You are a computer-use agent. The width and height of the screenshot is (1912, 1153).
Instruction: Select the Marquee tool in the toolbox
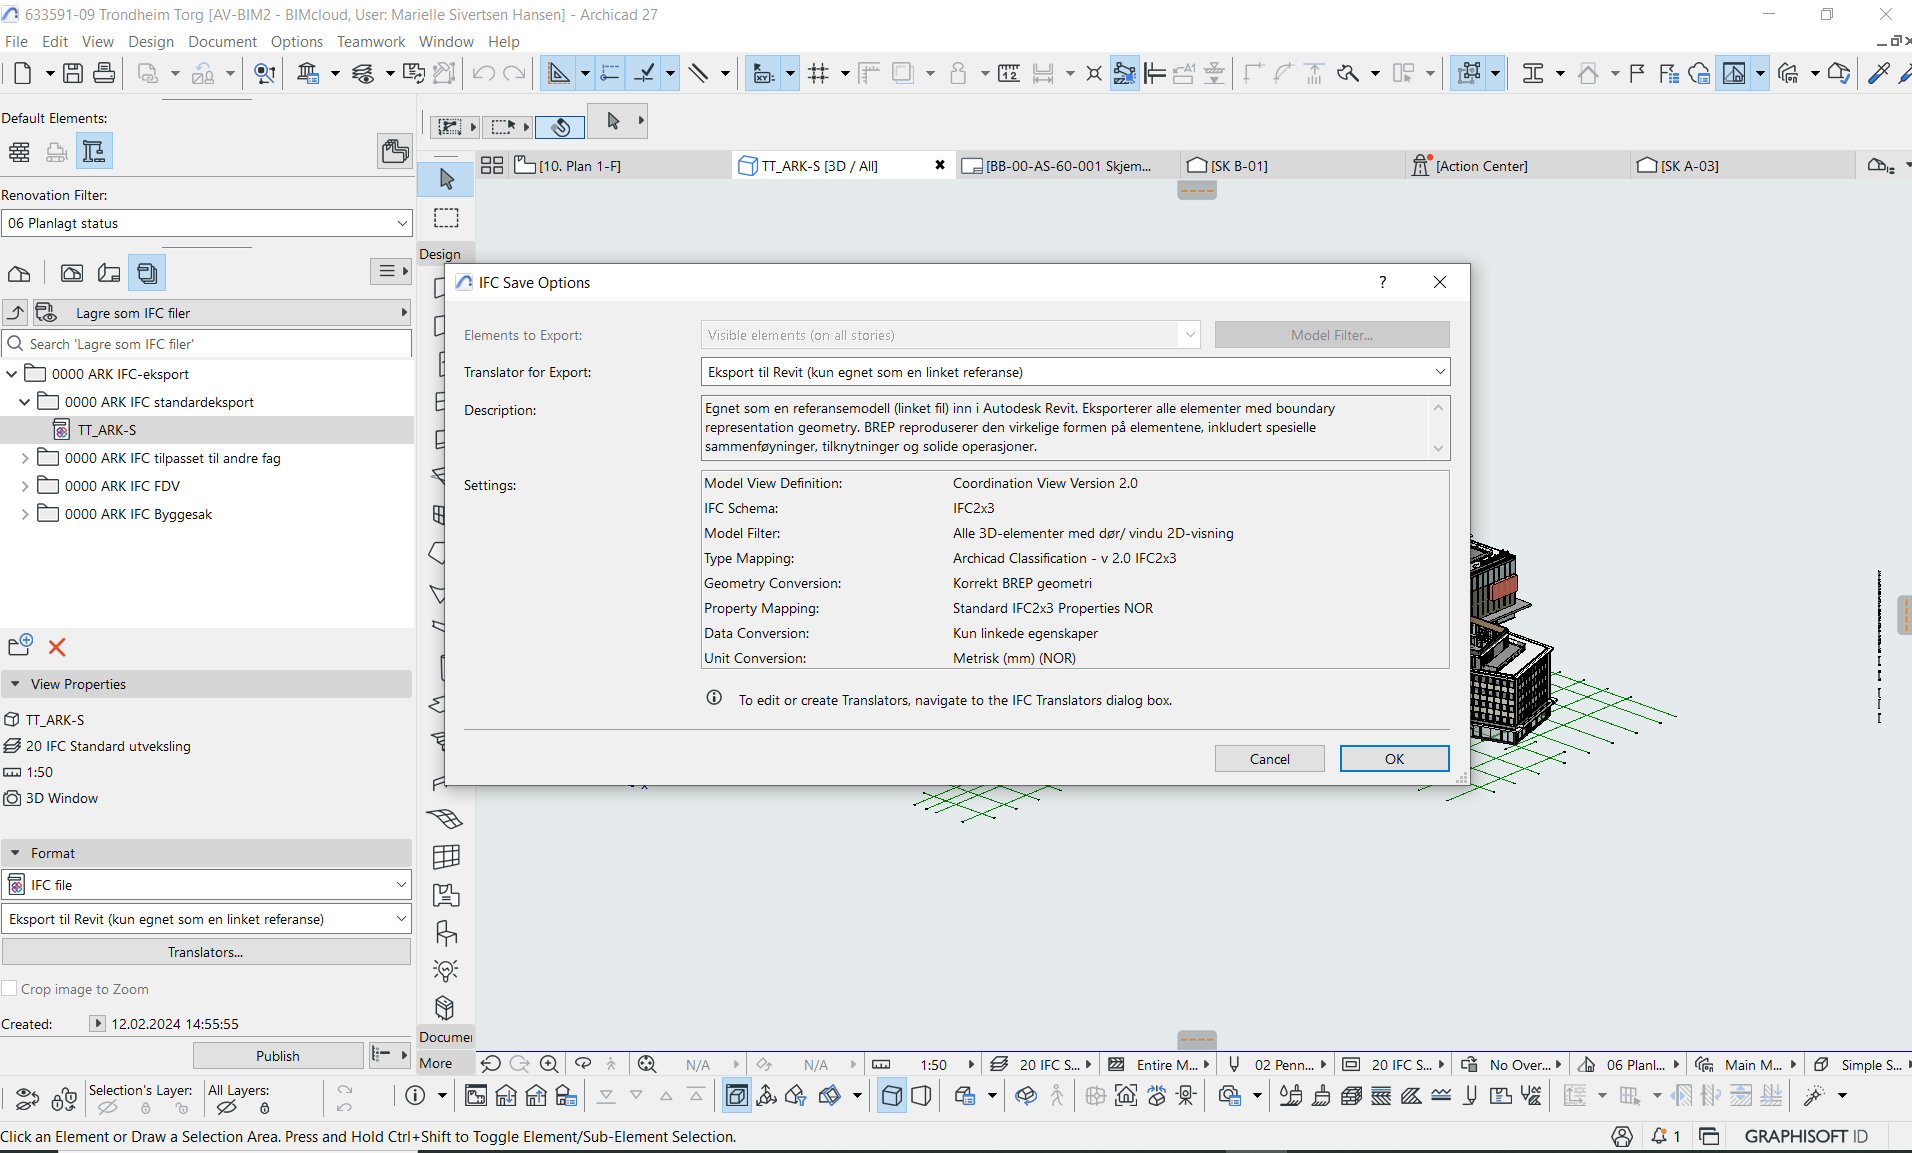click(446, 218)
